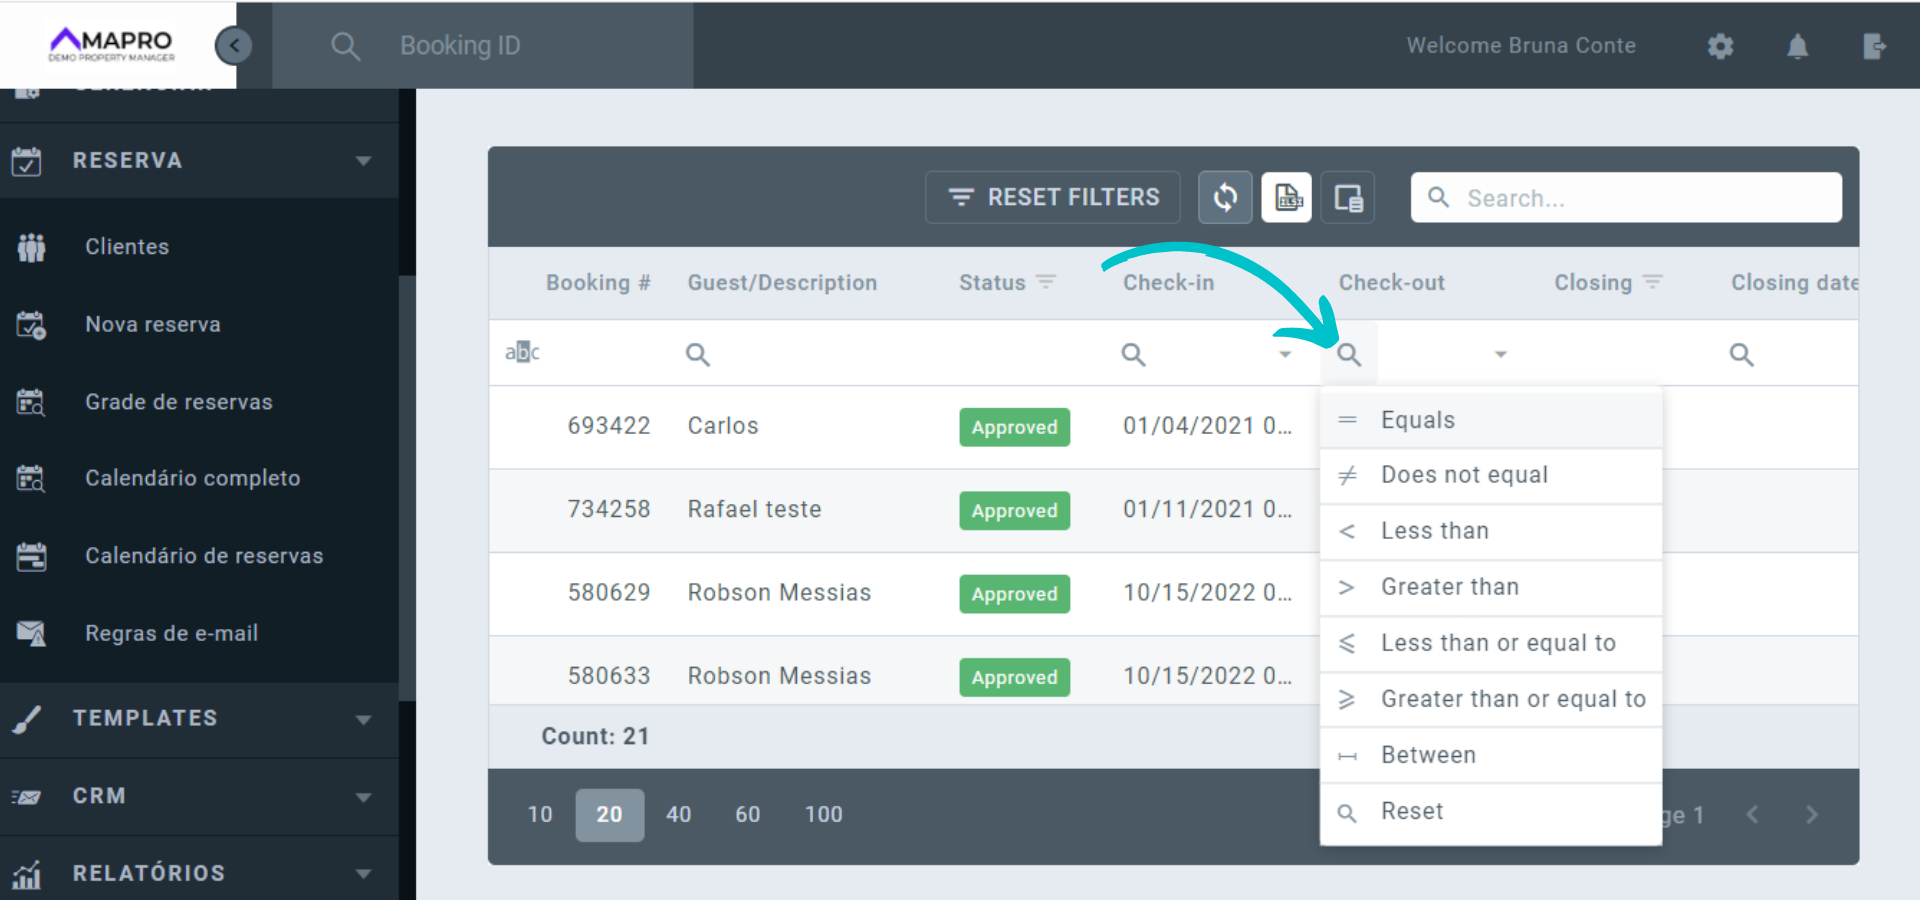The height and width of the screenshot is (900, 1920).
Task: Click the logout icon in header
Action: [x=1874, y=46]
